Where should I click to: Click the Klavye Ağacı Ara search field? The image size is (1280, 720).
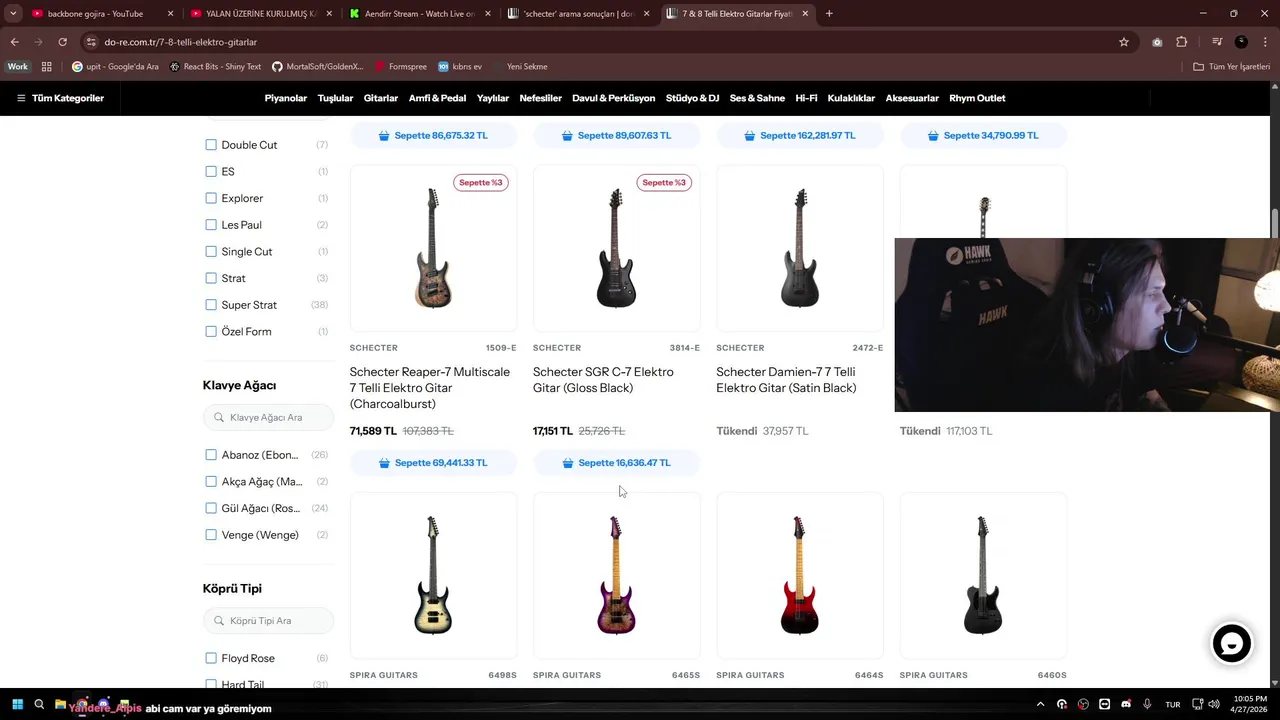[x=268, y=417]
